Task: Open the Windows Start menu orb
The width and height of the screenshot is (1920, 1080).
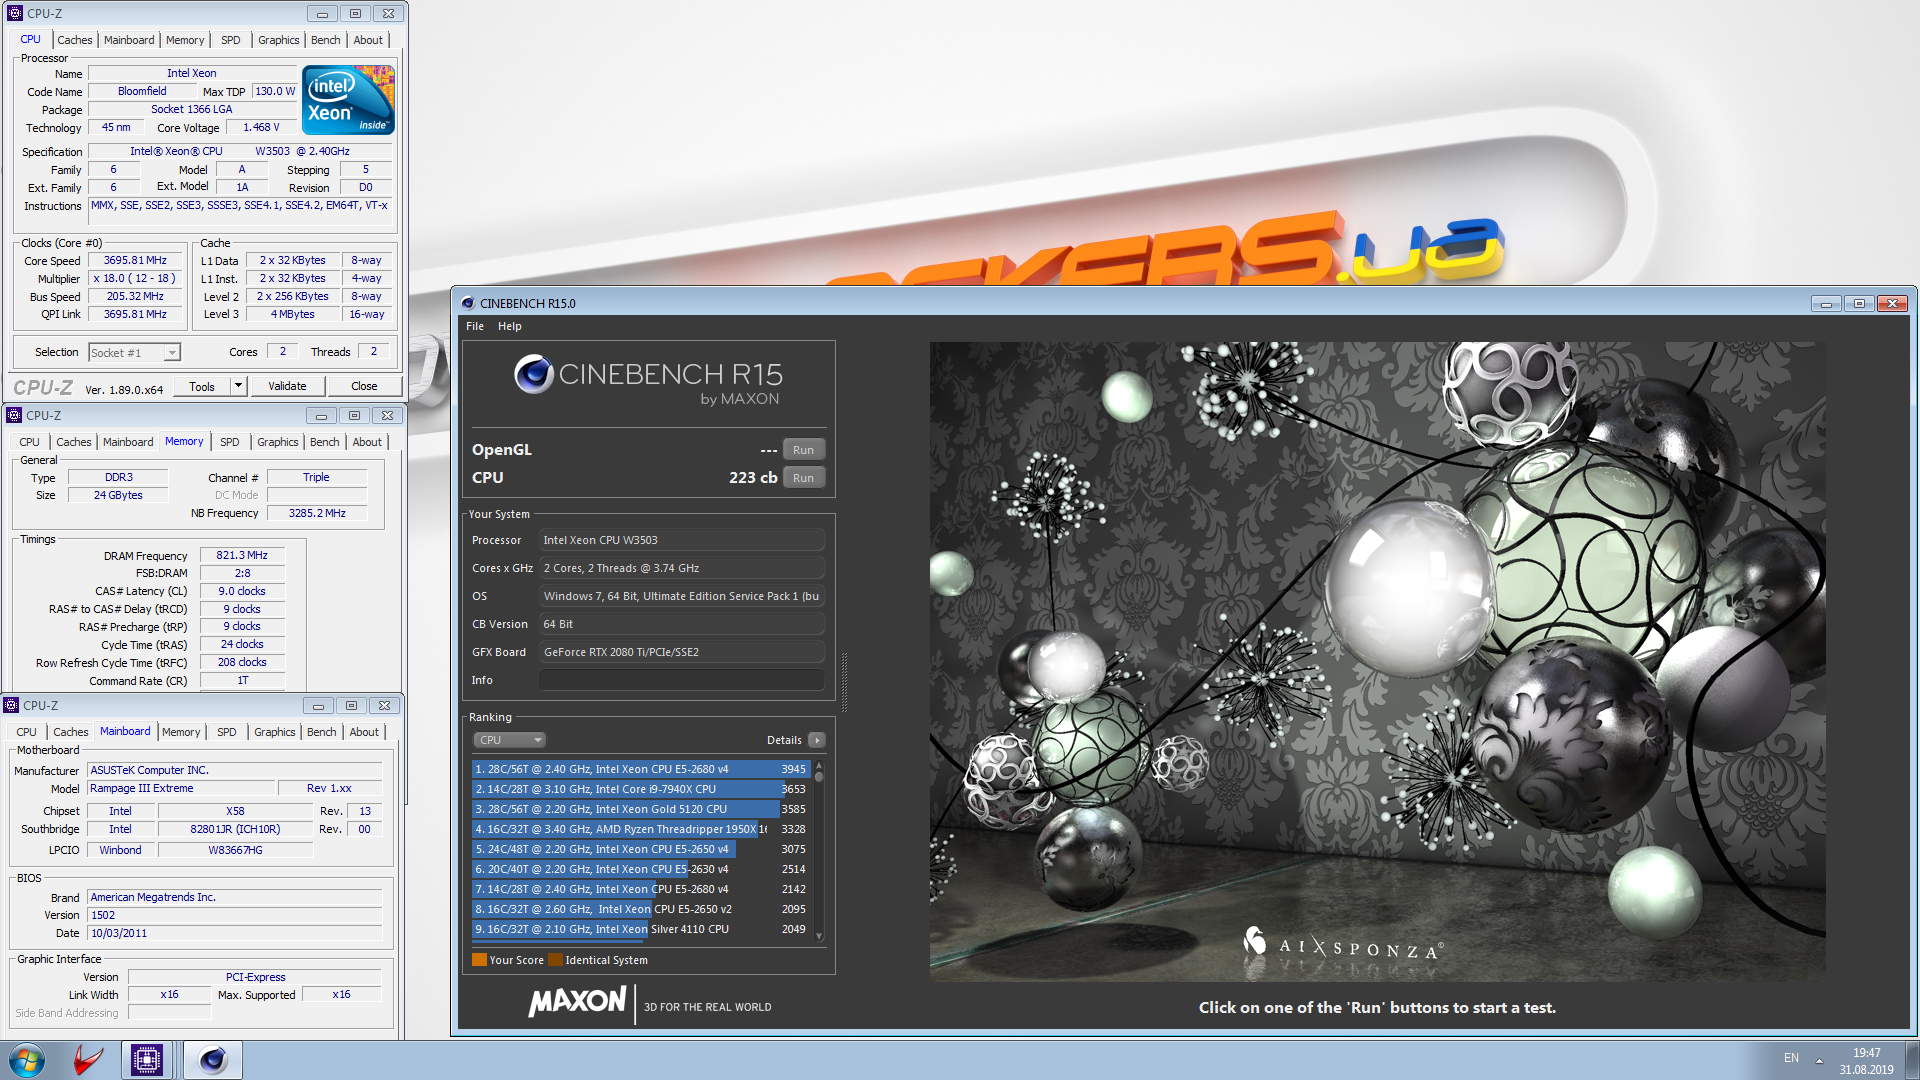Action: pyautogui.click(x=27, y=1060)
